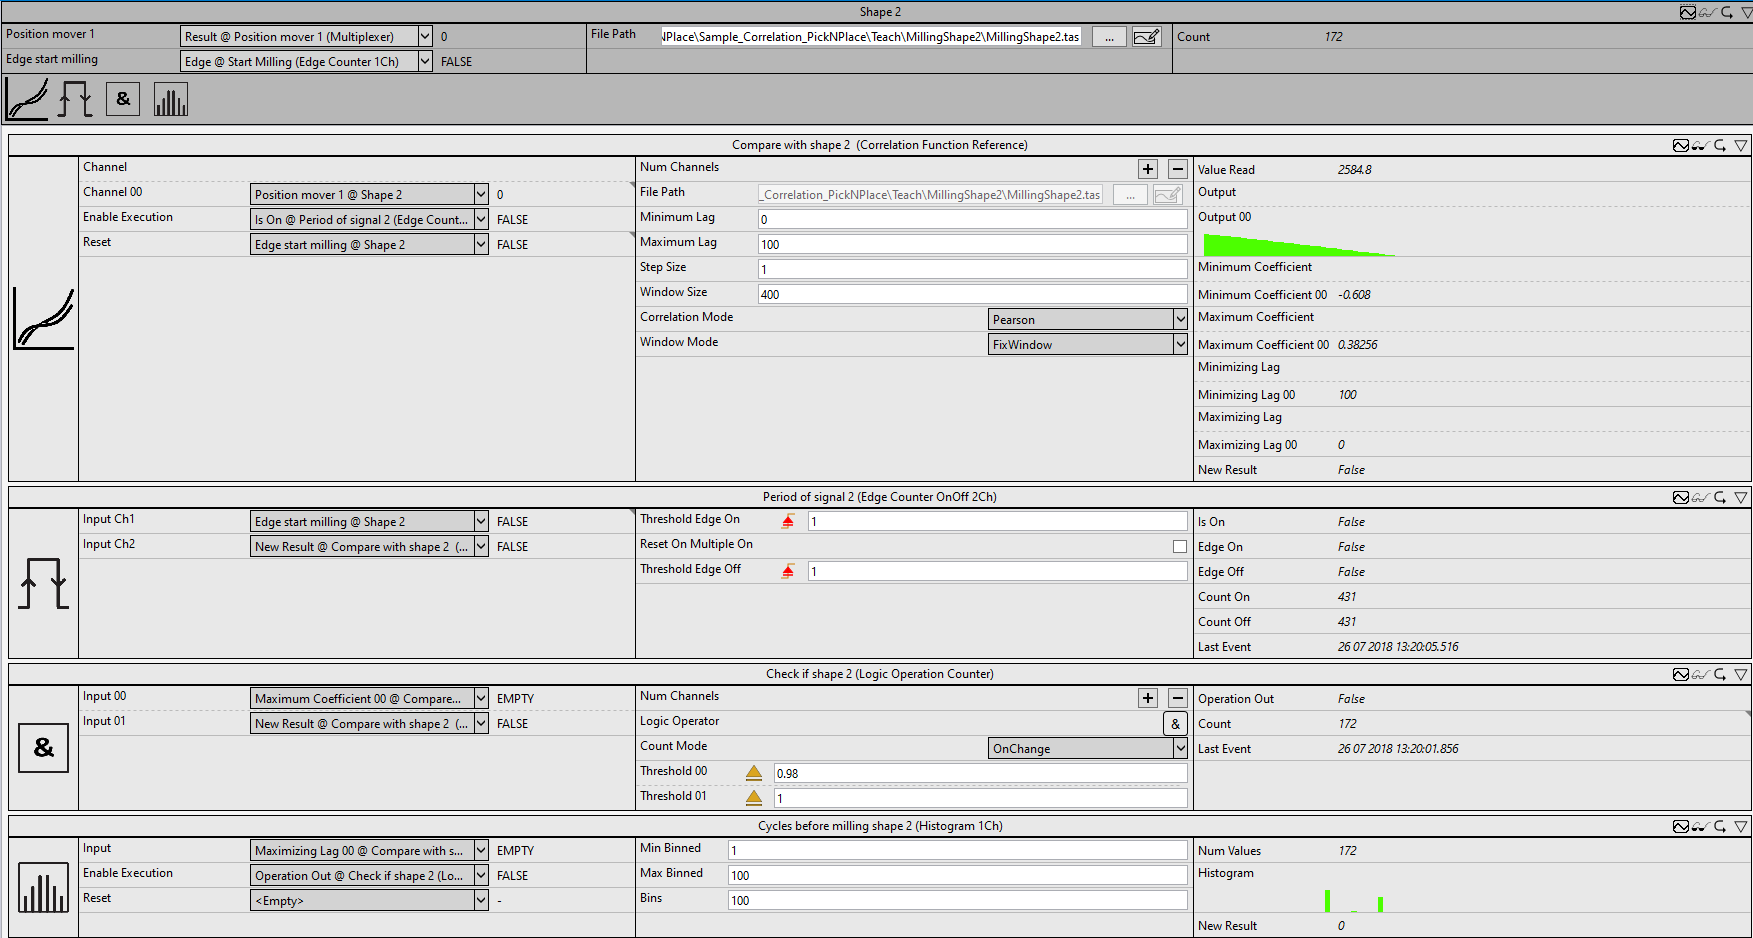Click the Threshold Edge Off edge icon

tap(788, 571)
